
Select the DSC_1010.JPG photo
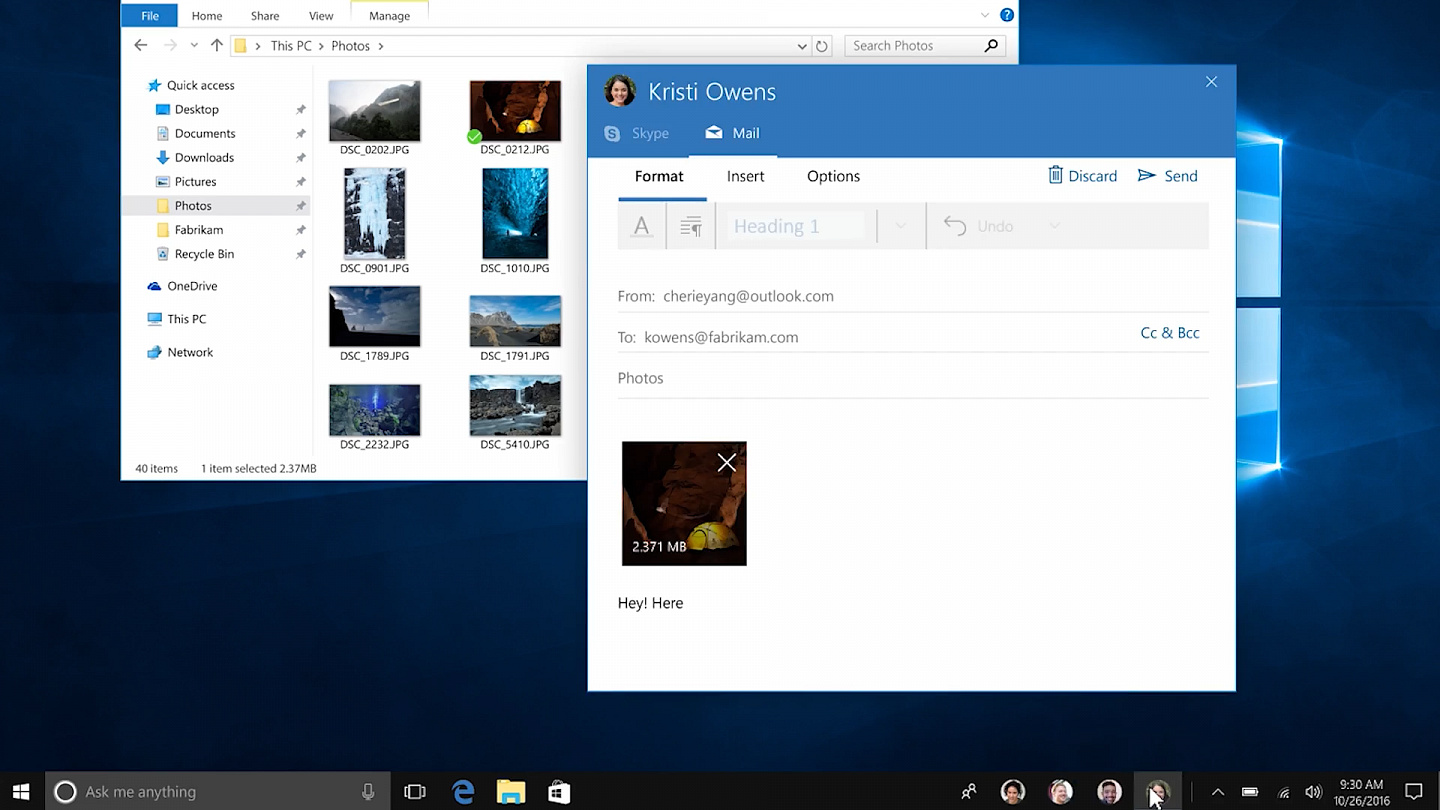coord(514,214)
